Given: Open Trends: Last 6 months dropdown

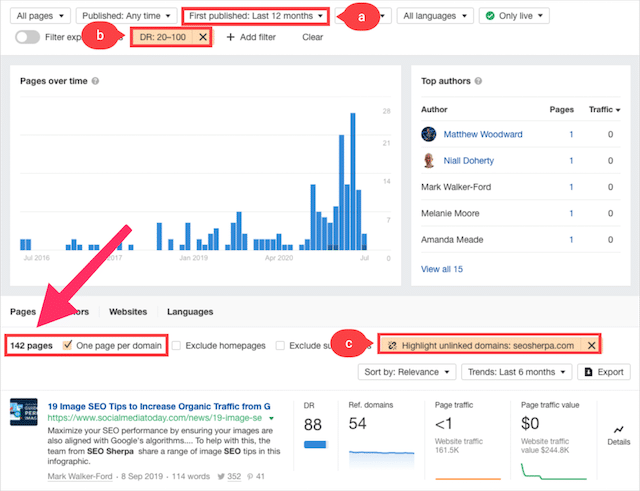Looking at the screenshot, I should click(516, 372).
